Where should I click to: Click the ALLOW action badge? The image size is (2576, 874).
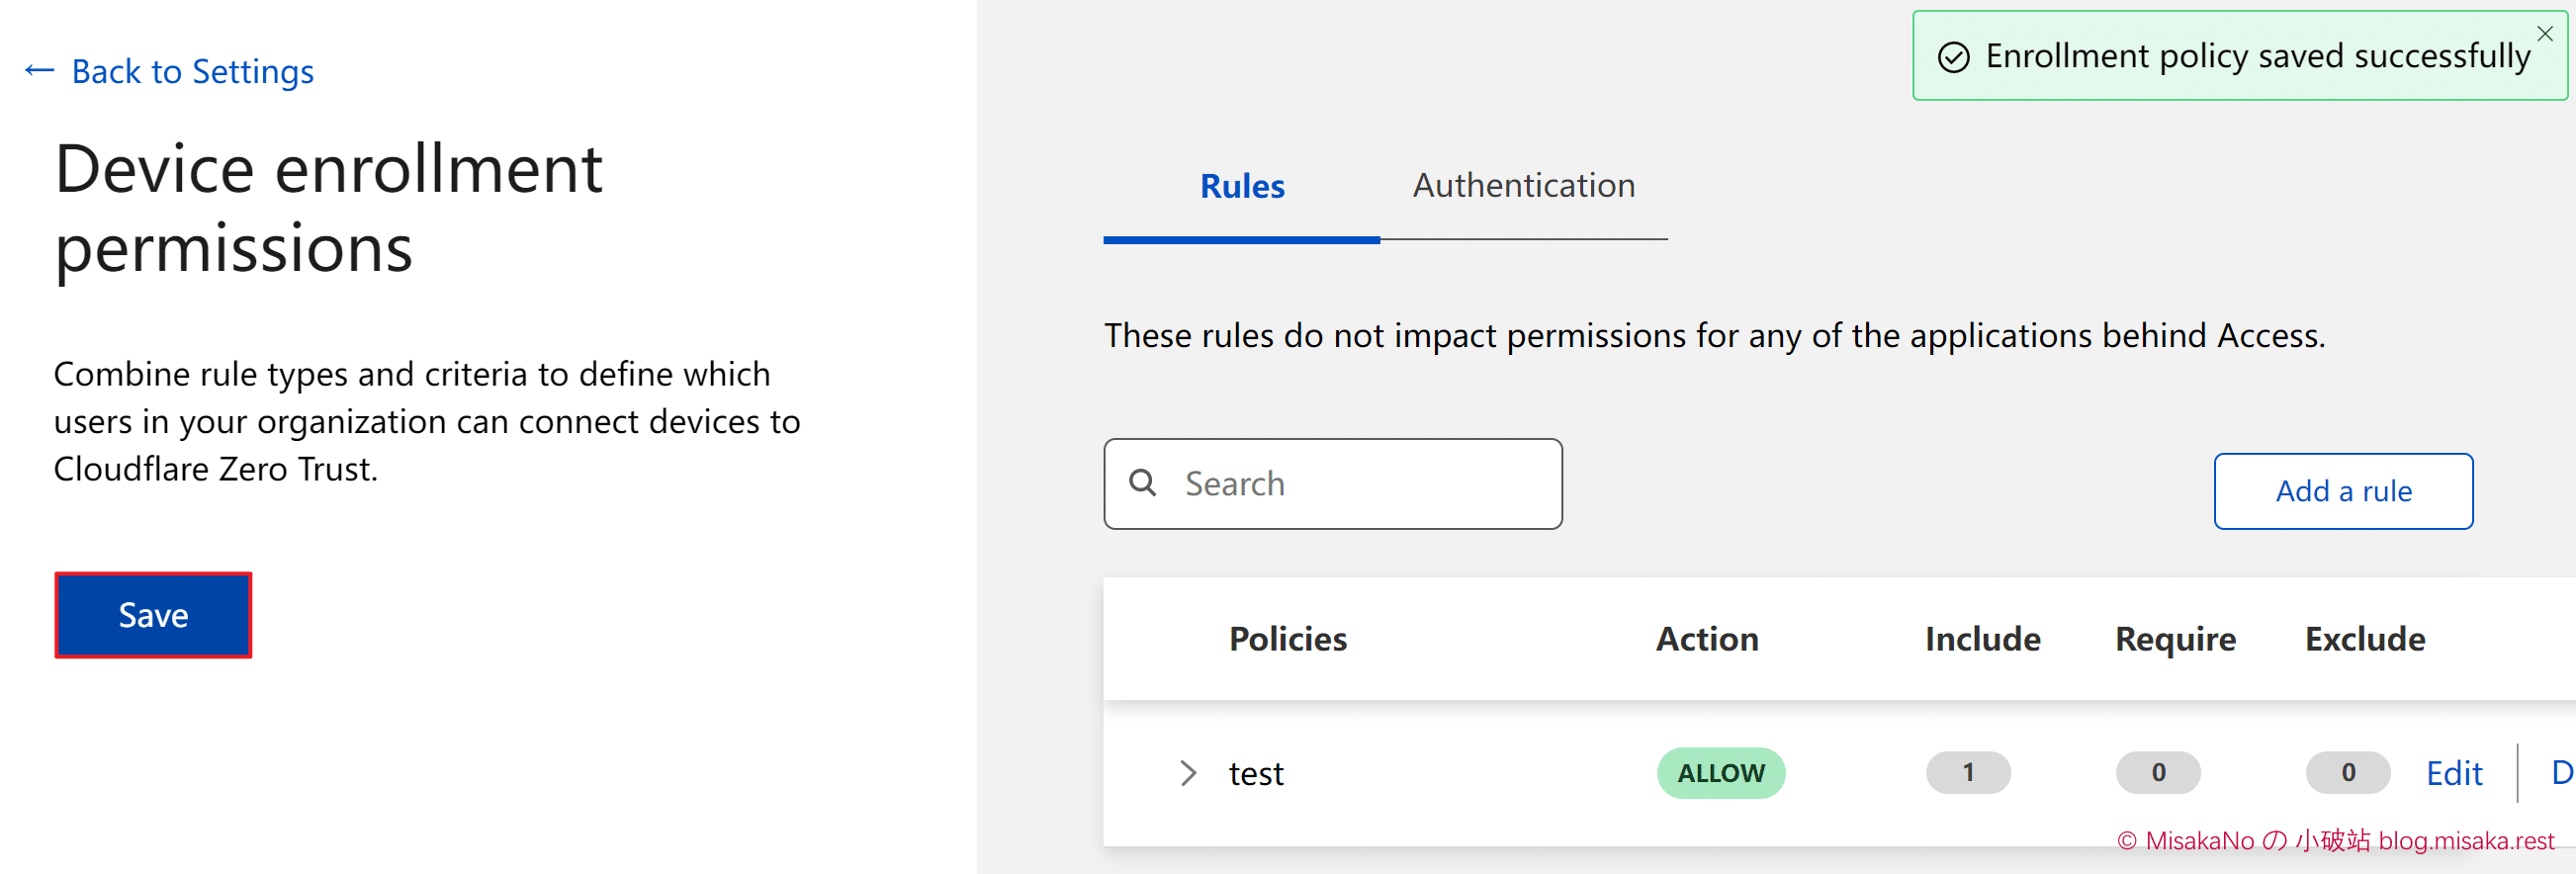[x=1720, y=773]
